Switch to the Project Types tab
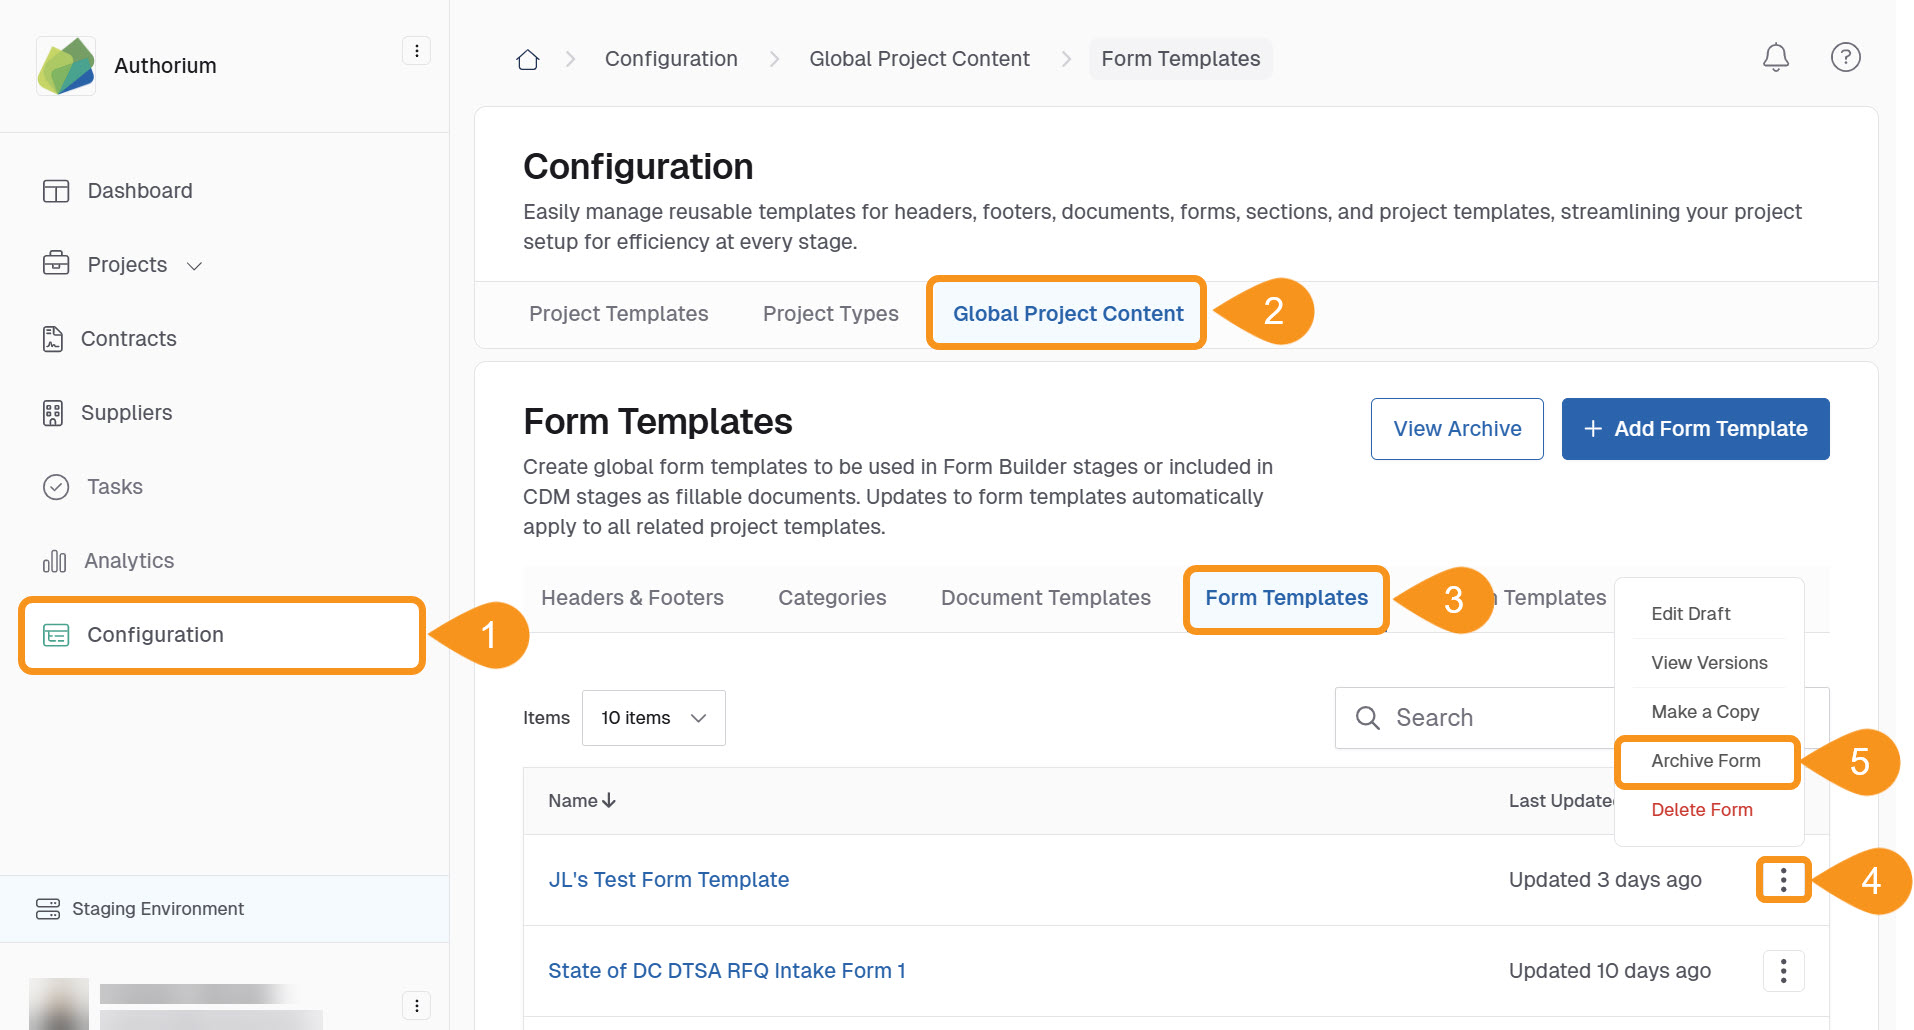 pyautogui.click(x=830, y=314)
